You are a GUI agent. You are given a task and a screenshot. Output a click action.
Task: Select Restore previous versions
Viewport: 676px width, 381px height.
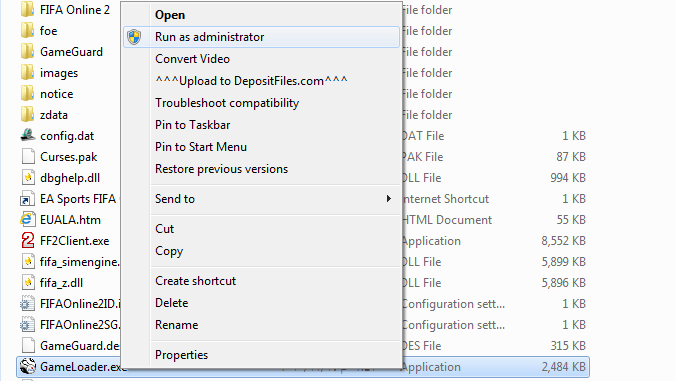tap(221, 169)
